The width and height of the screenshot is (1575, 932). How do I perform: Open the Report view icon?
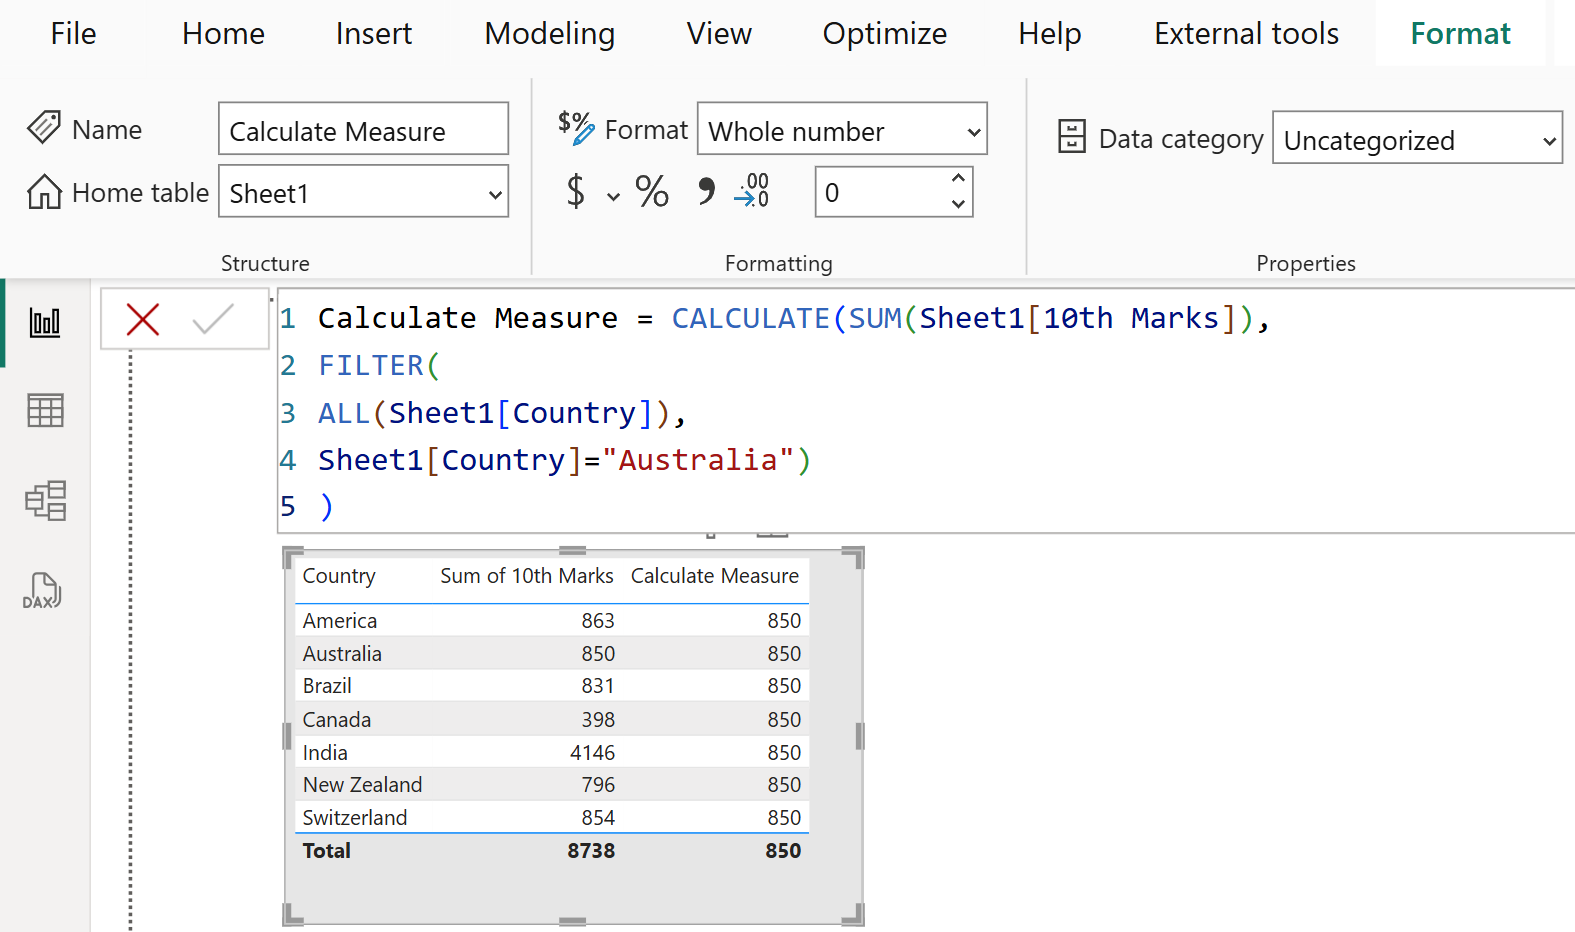tap(45, 323)
